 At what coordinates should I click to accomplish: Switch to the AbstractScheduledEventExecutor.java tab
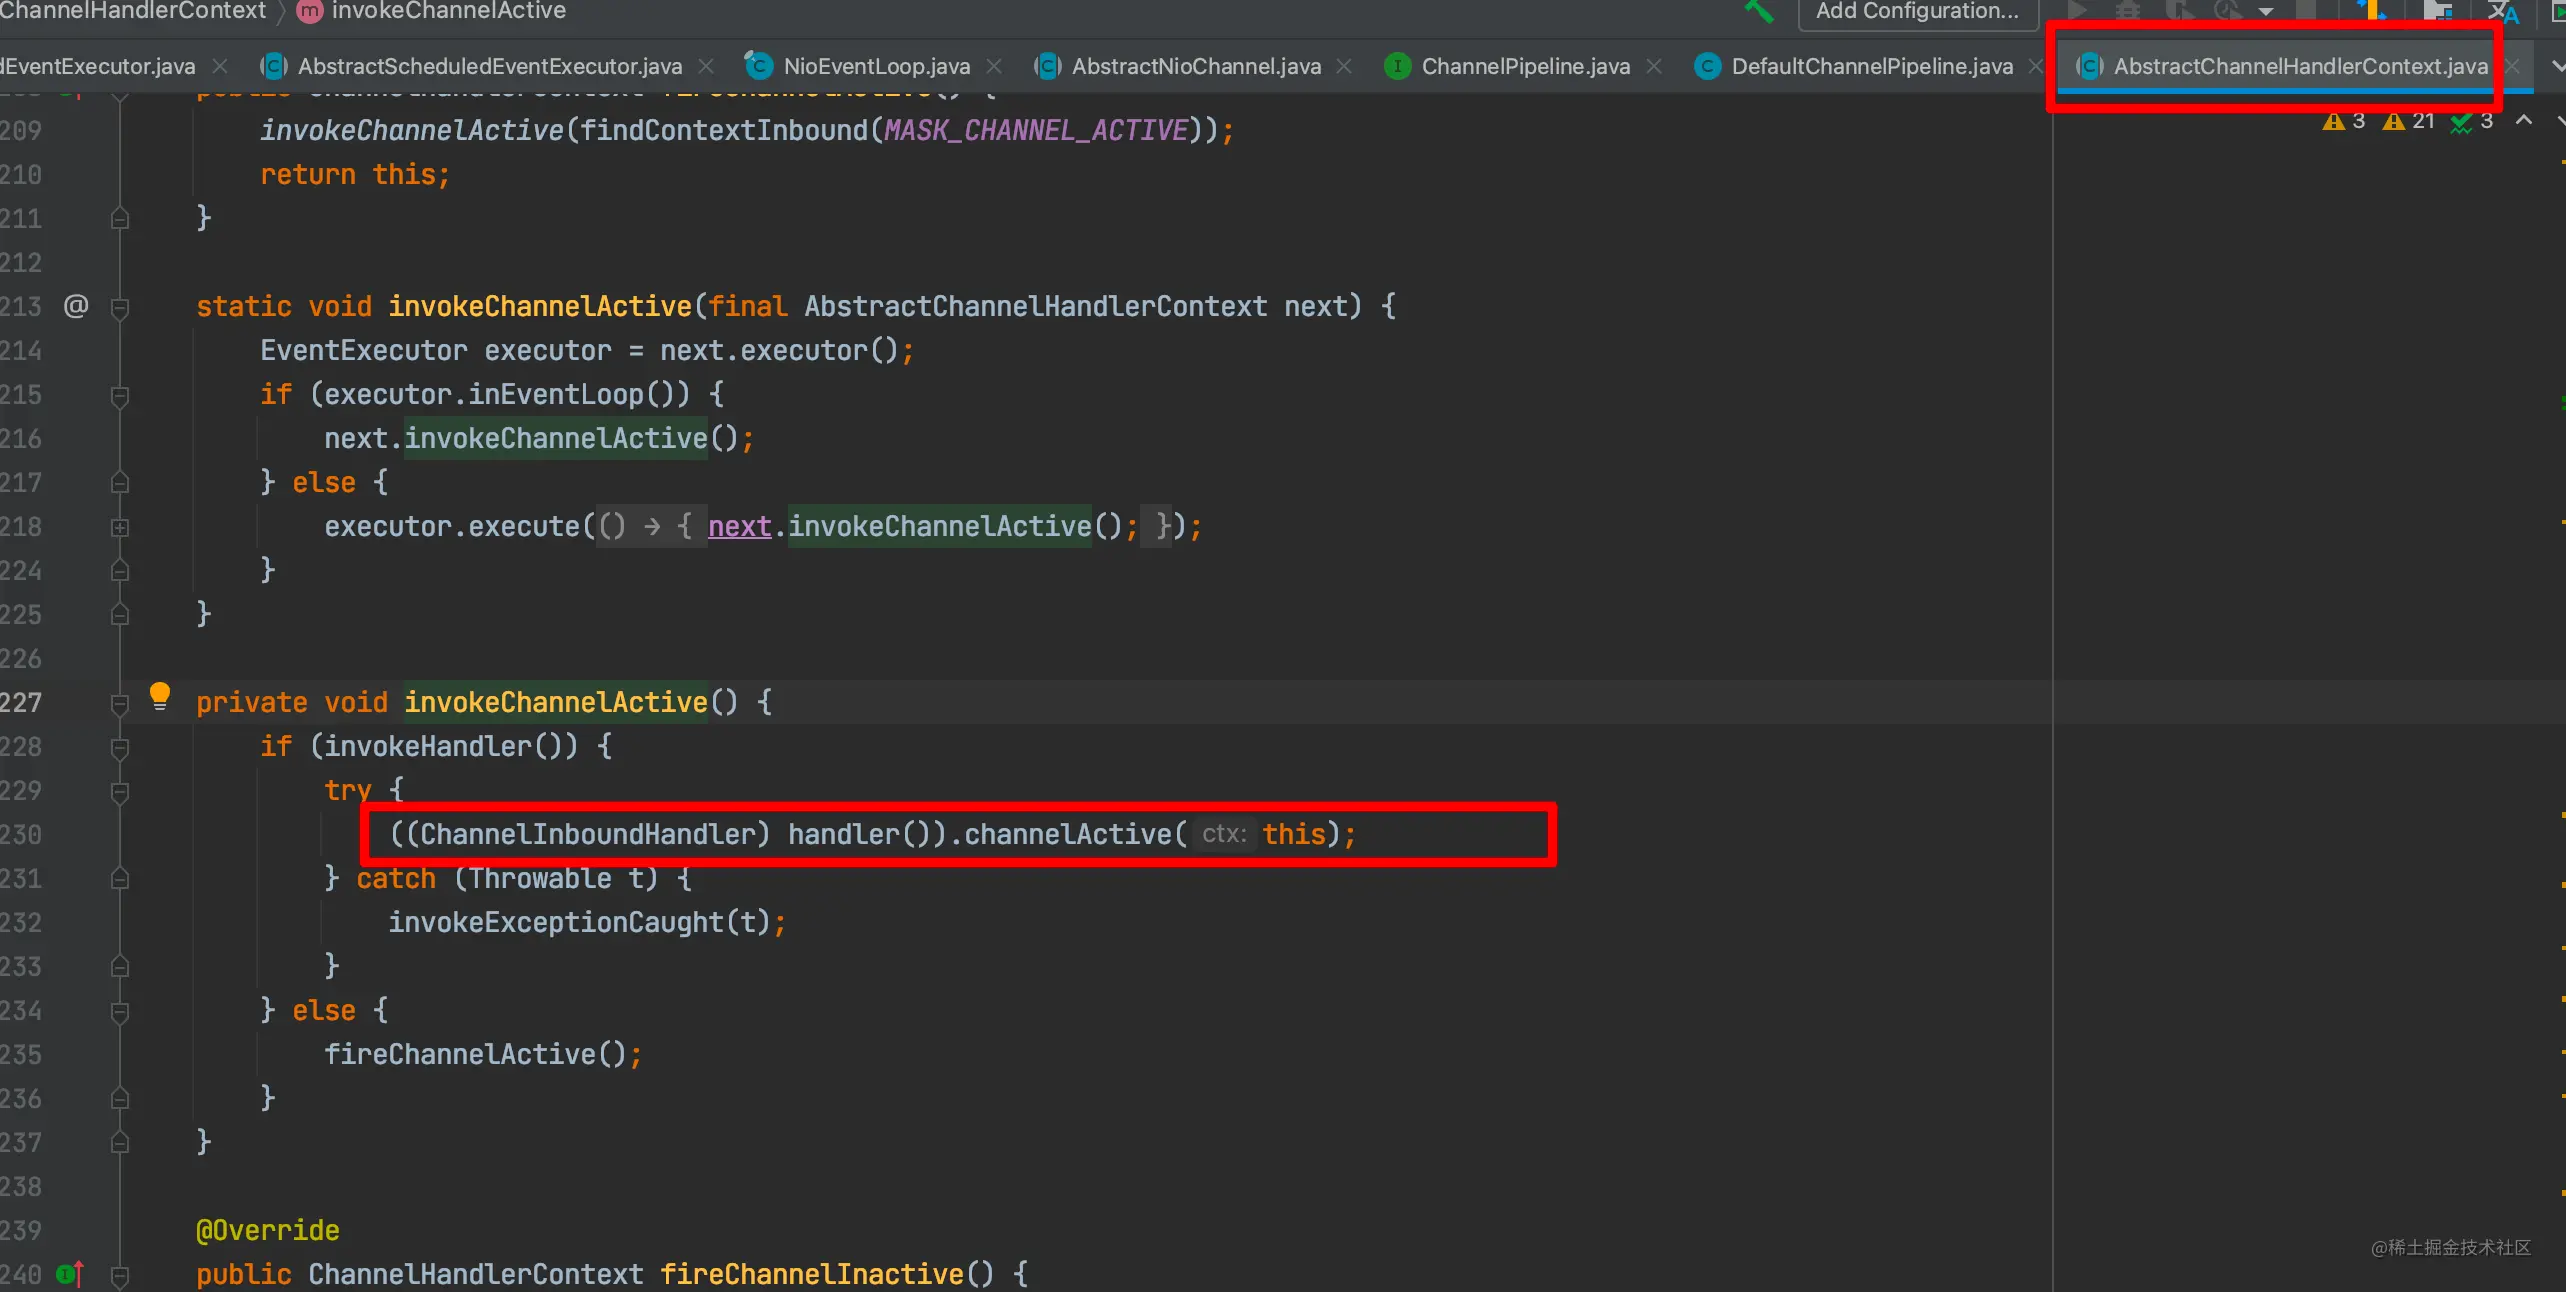pyautogui.click(x=489, y=66)
